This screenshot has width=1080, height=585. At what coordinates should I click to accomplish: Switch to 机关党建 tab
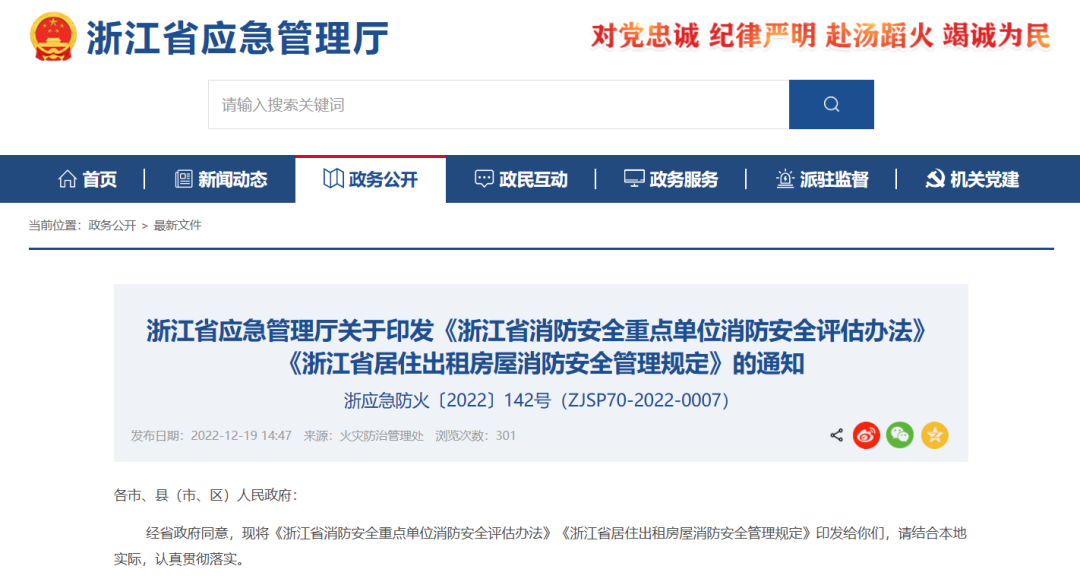click(972, 179)
